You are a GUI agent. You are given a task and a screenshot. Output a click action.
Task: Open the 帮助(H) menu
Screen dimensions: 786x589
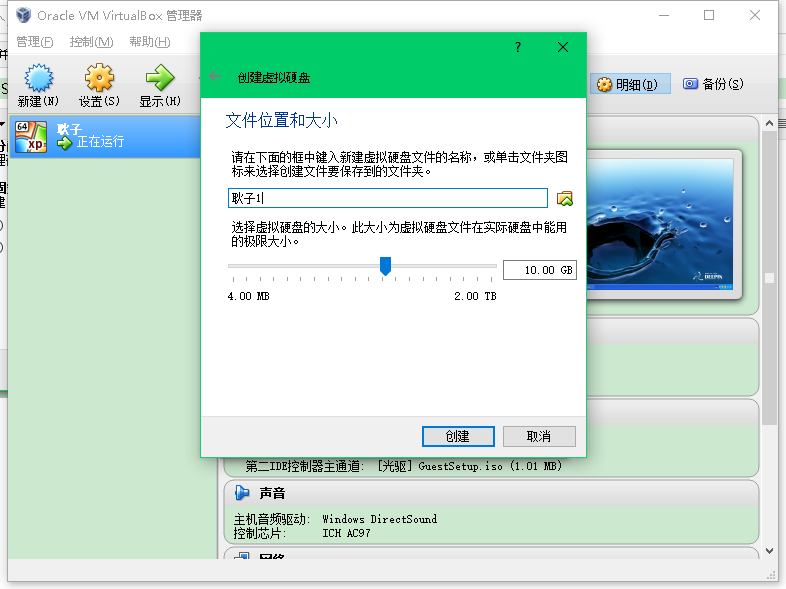[150, 42]
